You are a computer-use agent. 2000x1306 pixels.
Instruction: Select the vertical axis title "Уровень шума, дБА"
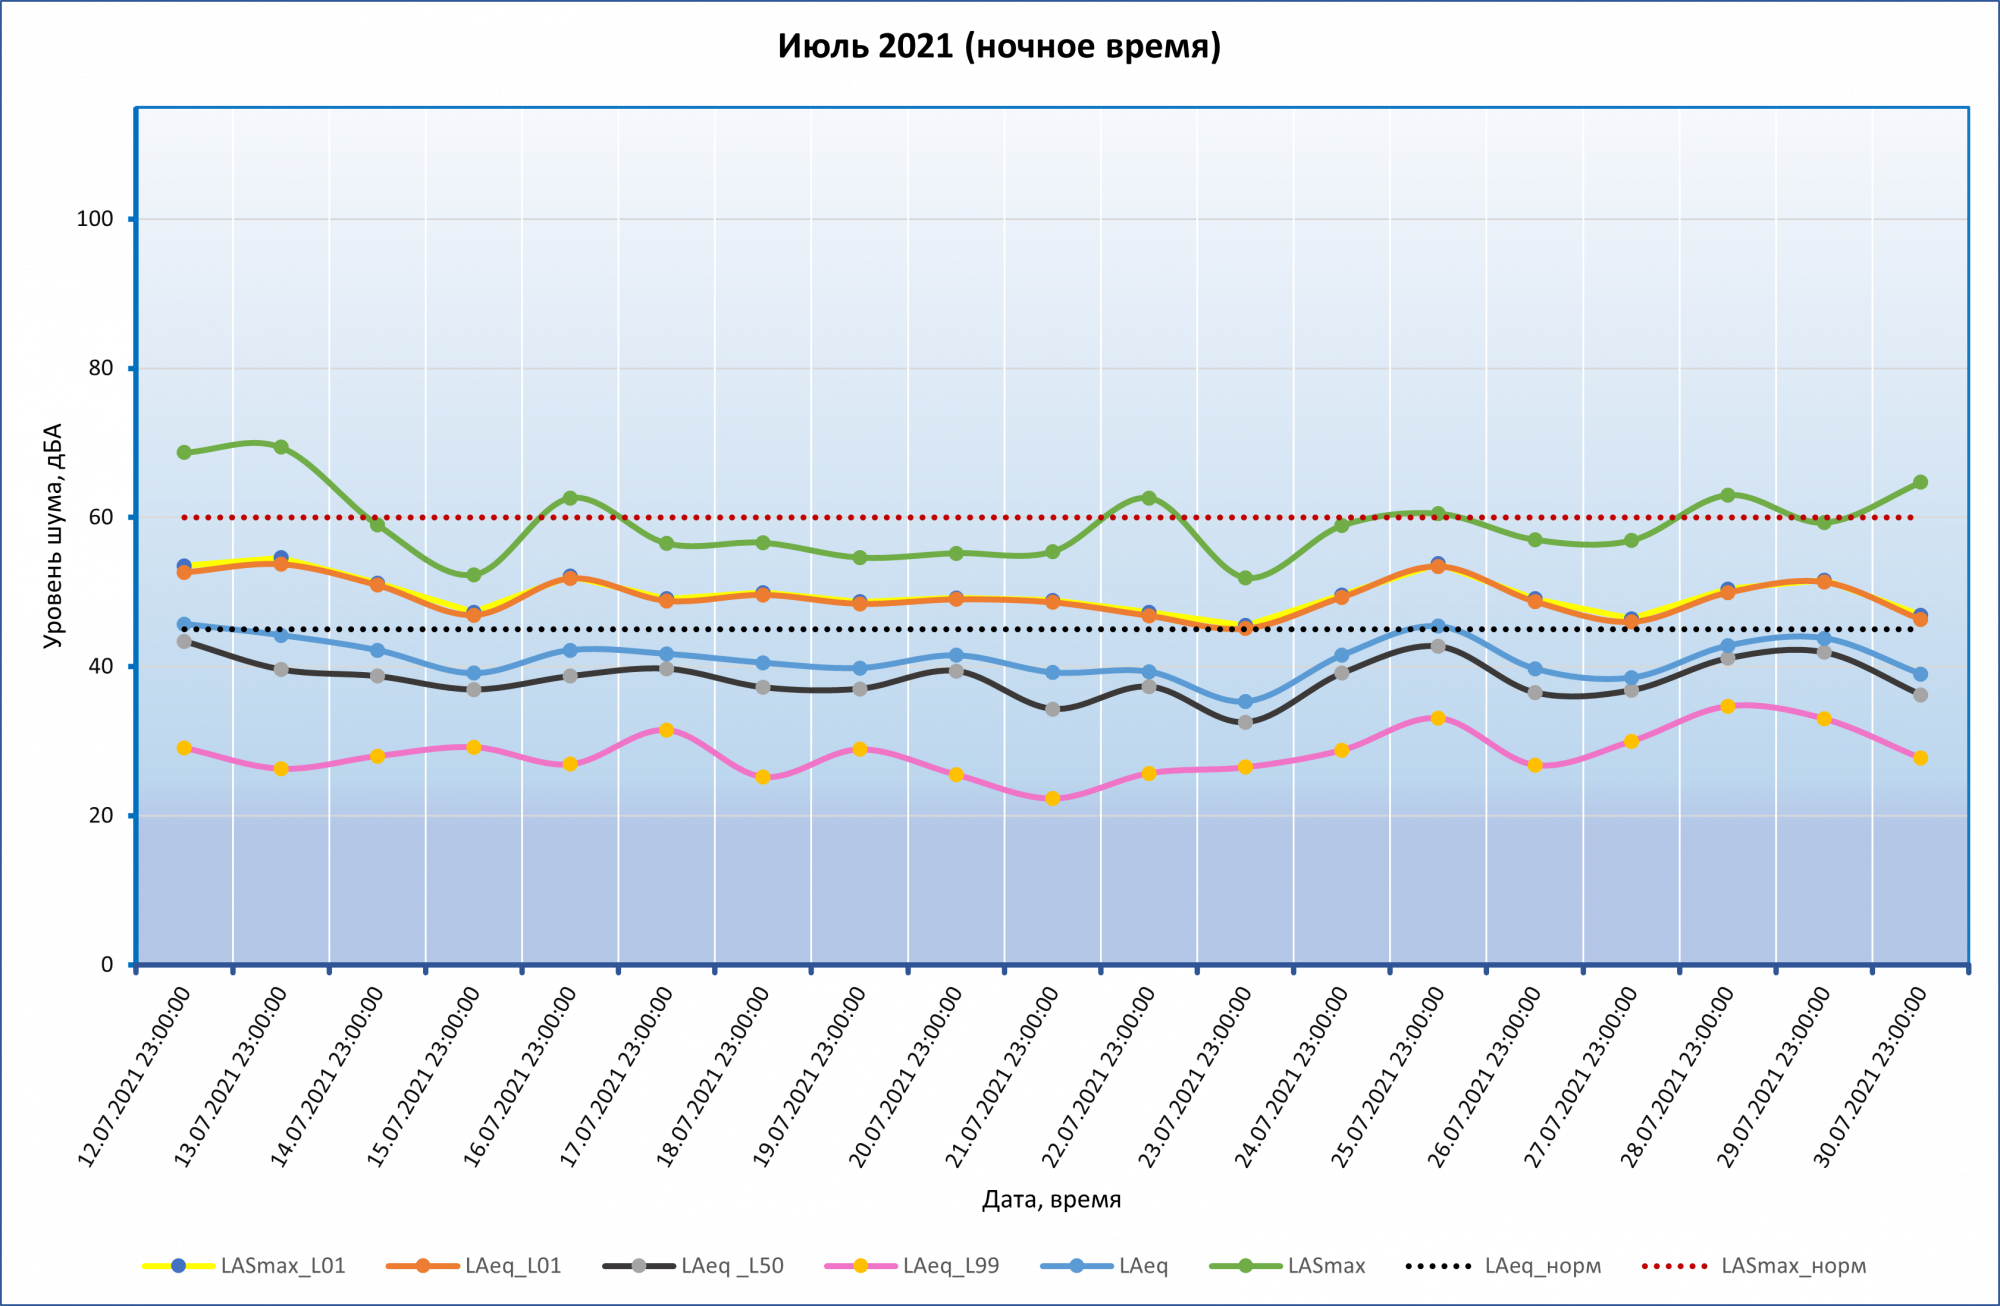coord(53,536)
